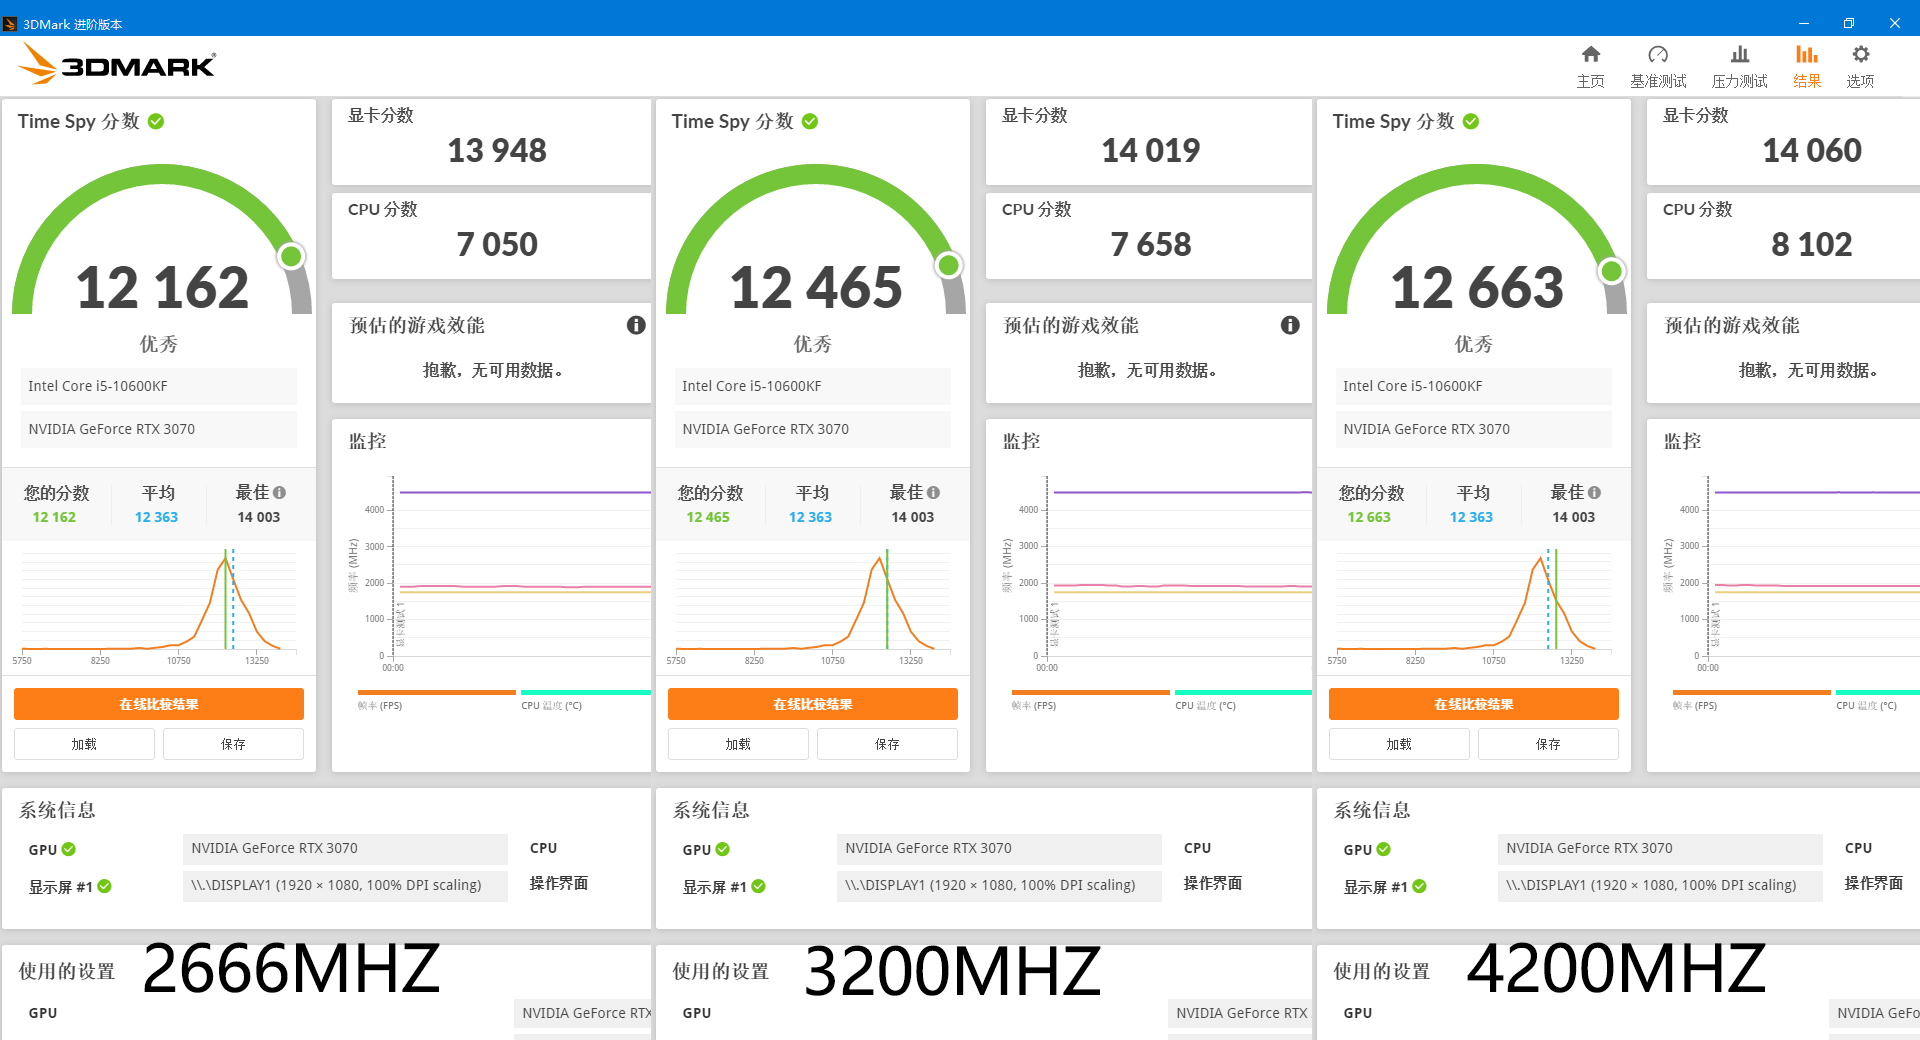Click the green validation check beside the 12 663 Time Spy title

click(x=1471, y=121)
